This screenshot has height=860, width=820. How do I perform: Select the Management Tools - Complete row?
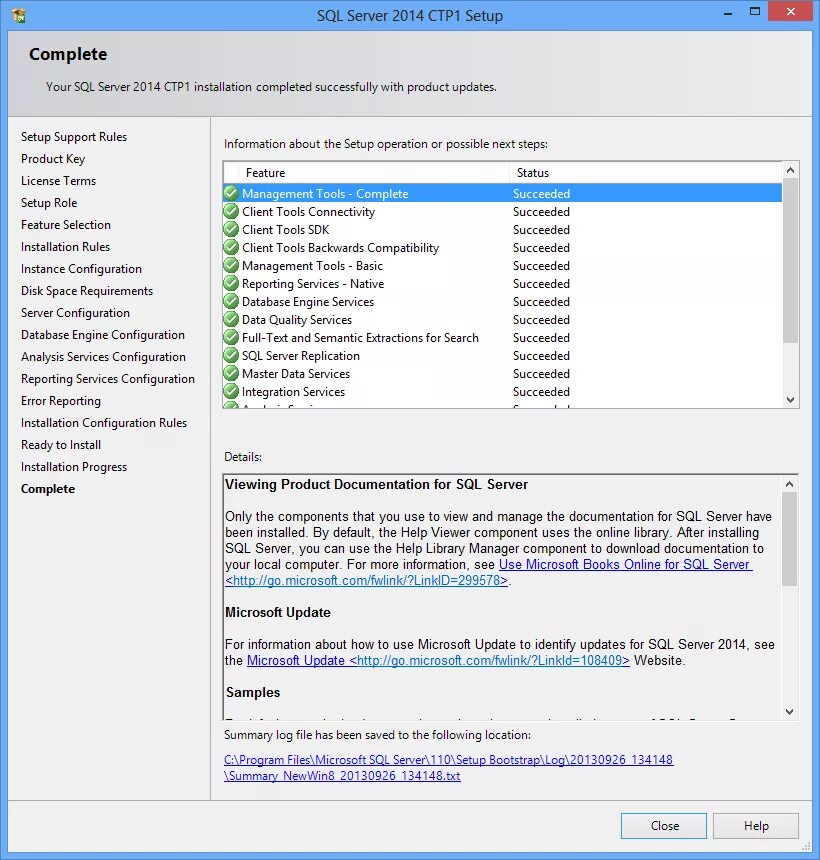502,193
